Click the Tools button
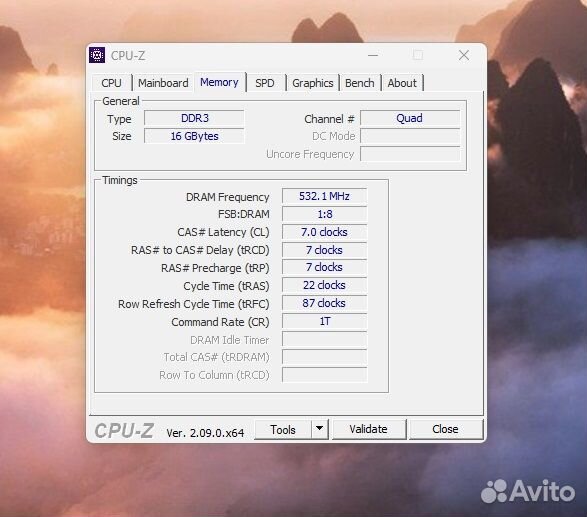This screenshot has height=517, width=587. pyautogui.click(x=283, y=429)
